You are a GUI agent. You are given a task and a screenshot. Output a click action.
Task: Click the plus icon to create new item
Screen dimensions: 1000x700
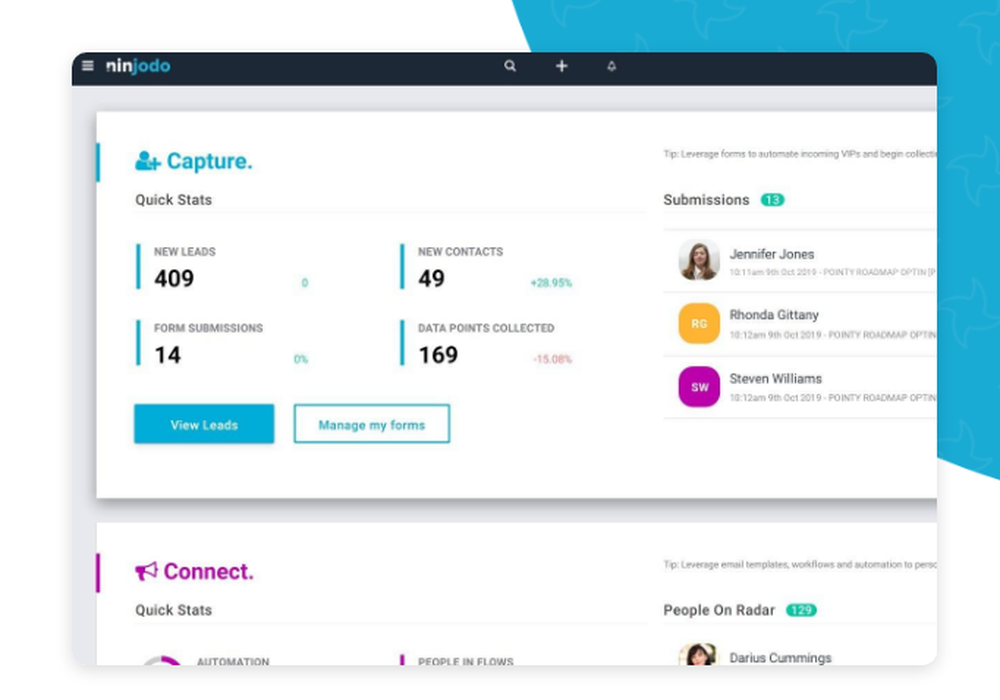tap(561, 66)
